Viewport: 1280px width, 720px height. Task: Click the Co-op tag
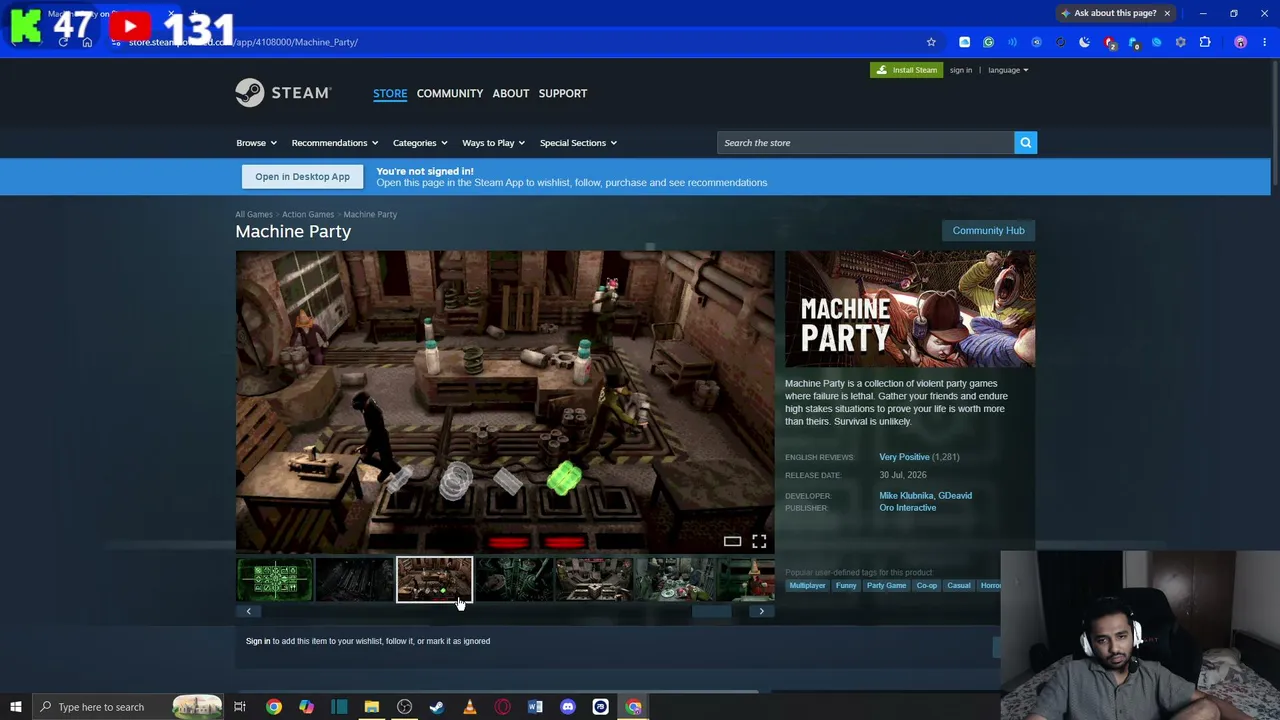[927, 586]
